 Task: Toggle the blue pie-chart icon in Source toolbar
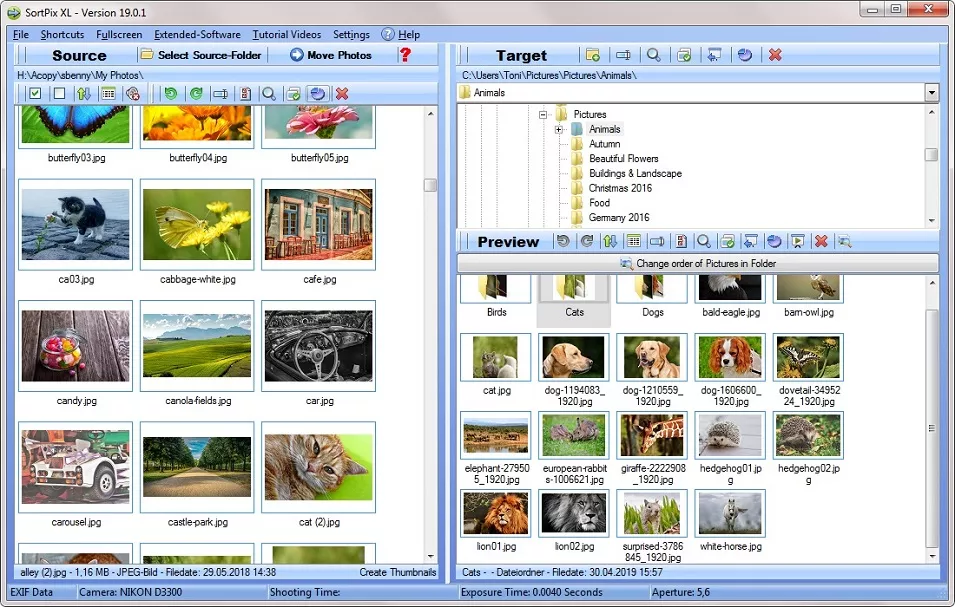click(x=317, y=93)
